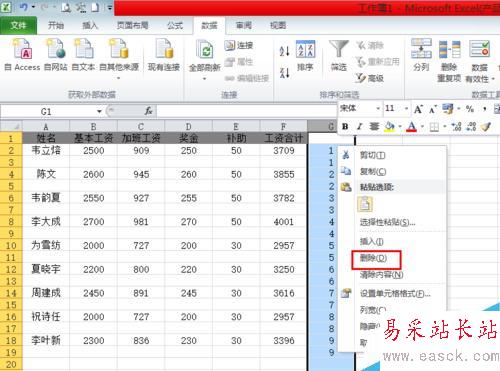This screenshot has height=371, width=500.
Task: Click format painter brush in mini toolbar
Action: 486,127
